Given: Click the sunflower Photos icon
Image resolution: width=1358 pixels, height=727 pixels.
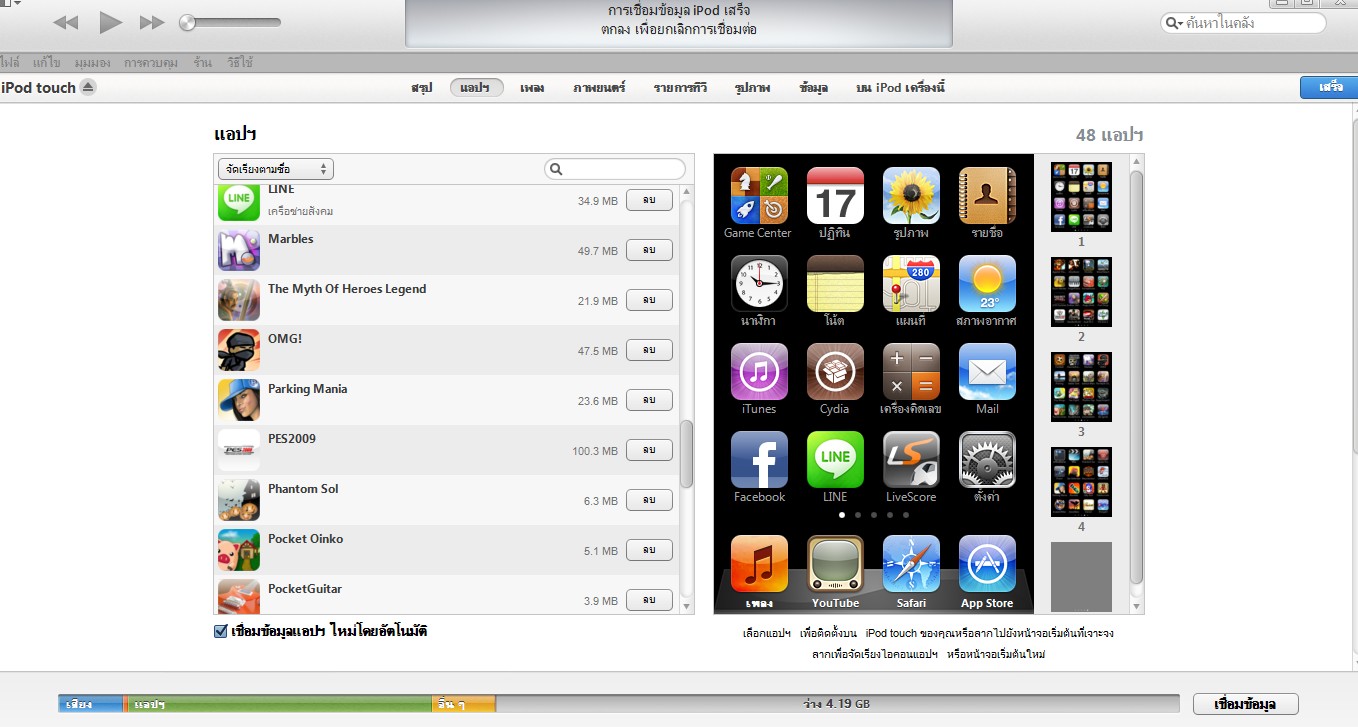Looking at the screenshot, I should [x=911, y=195].
